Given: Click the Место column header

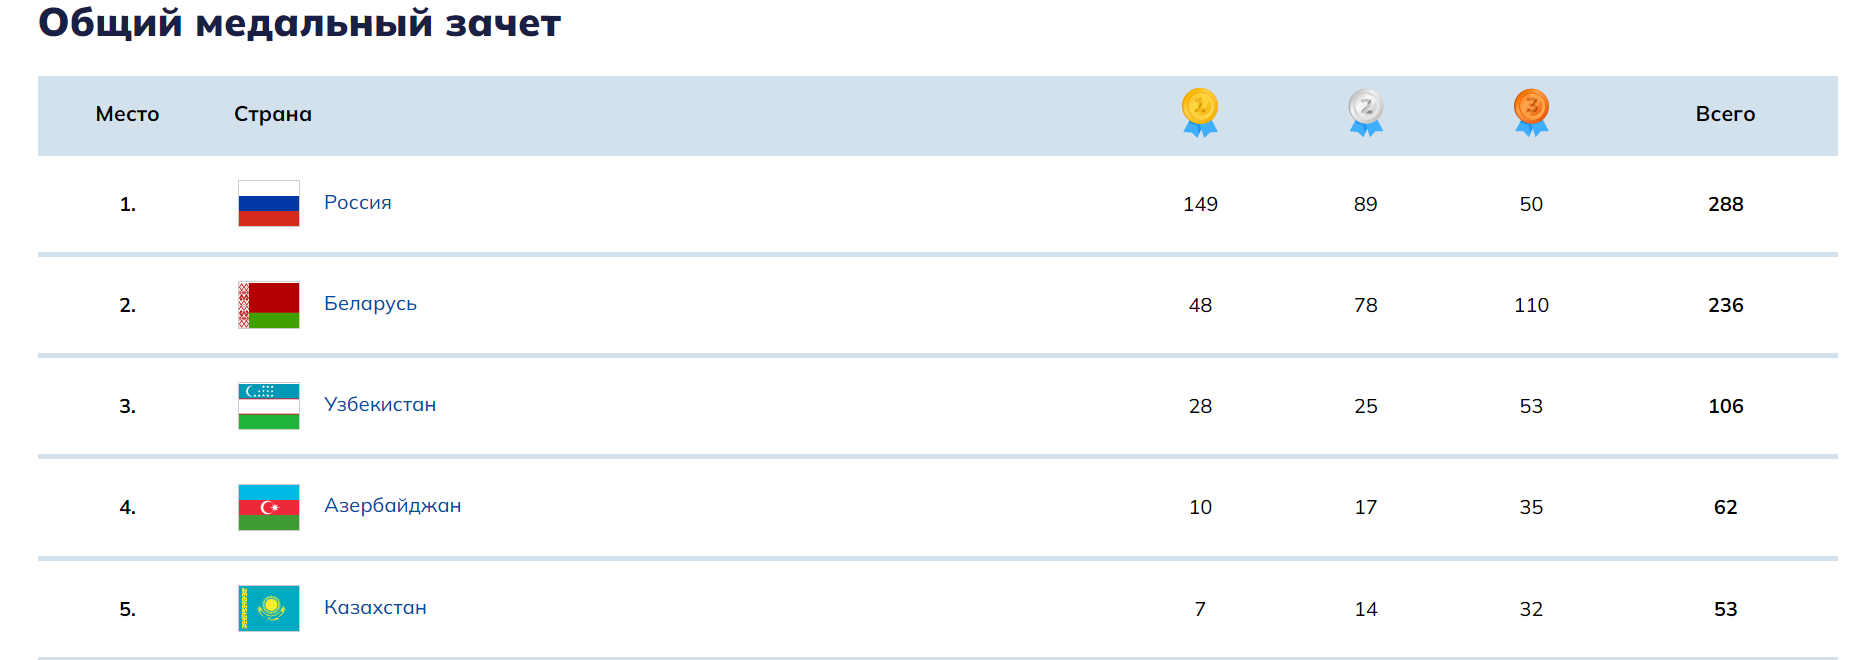Looking at the screenshot, I should pos(127,114).
